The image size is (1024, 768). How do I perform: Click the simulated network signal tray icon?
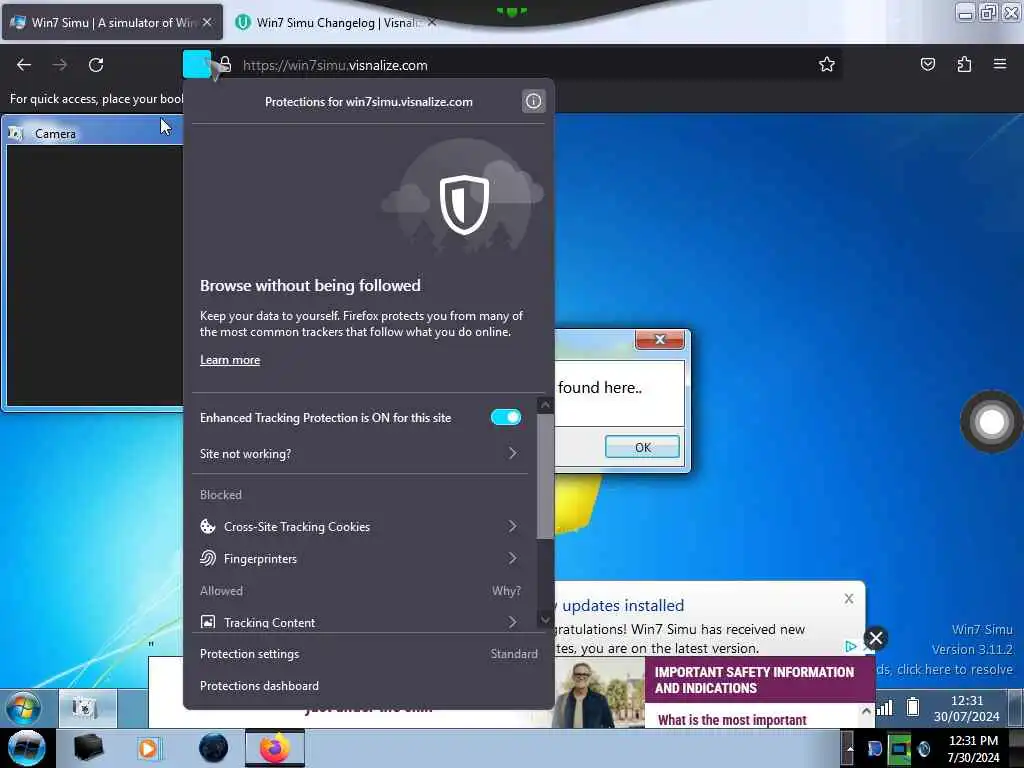tap(884, 707)
